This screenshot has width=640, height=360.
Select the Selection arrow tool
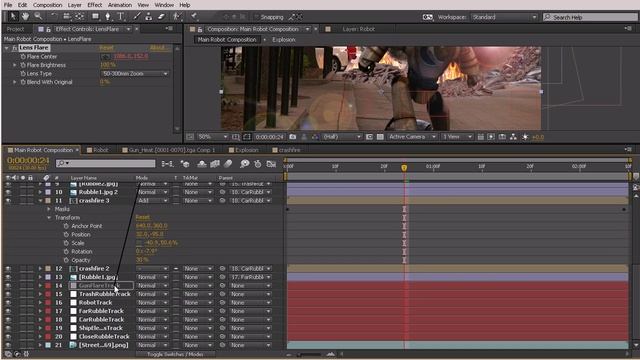[x=13, y=16]
